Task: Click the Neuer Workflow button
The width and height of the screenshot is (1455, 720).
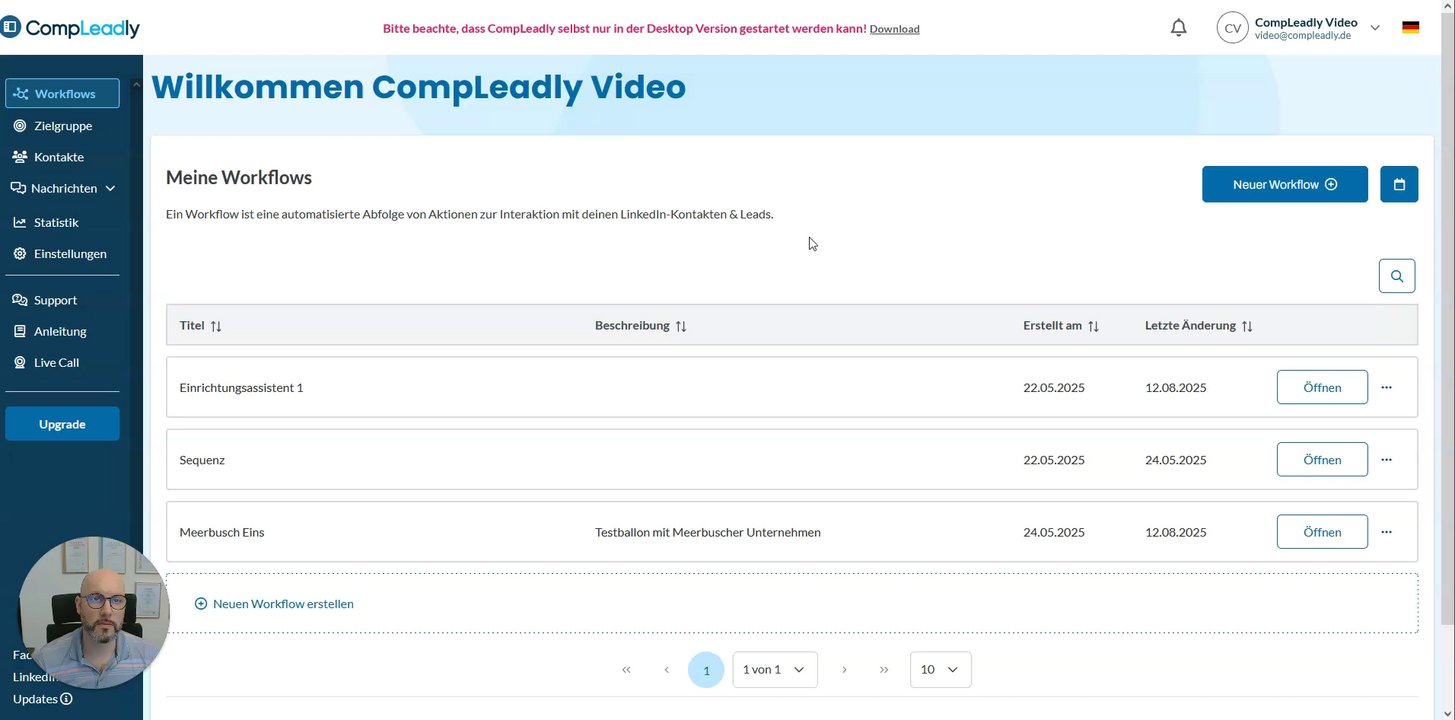Action: click(1285, 184)
